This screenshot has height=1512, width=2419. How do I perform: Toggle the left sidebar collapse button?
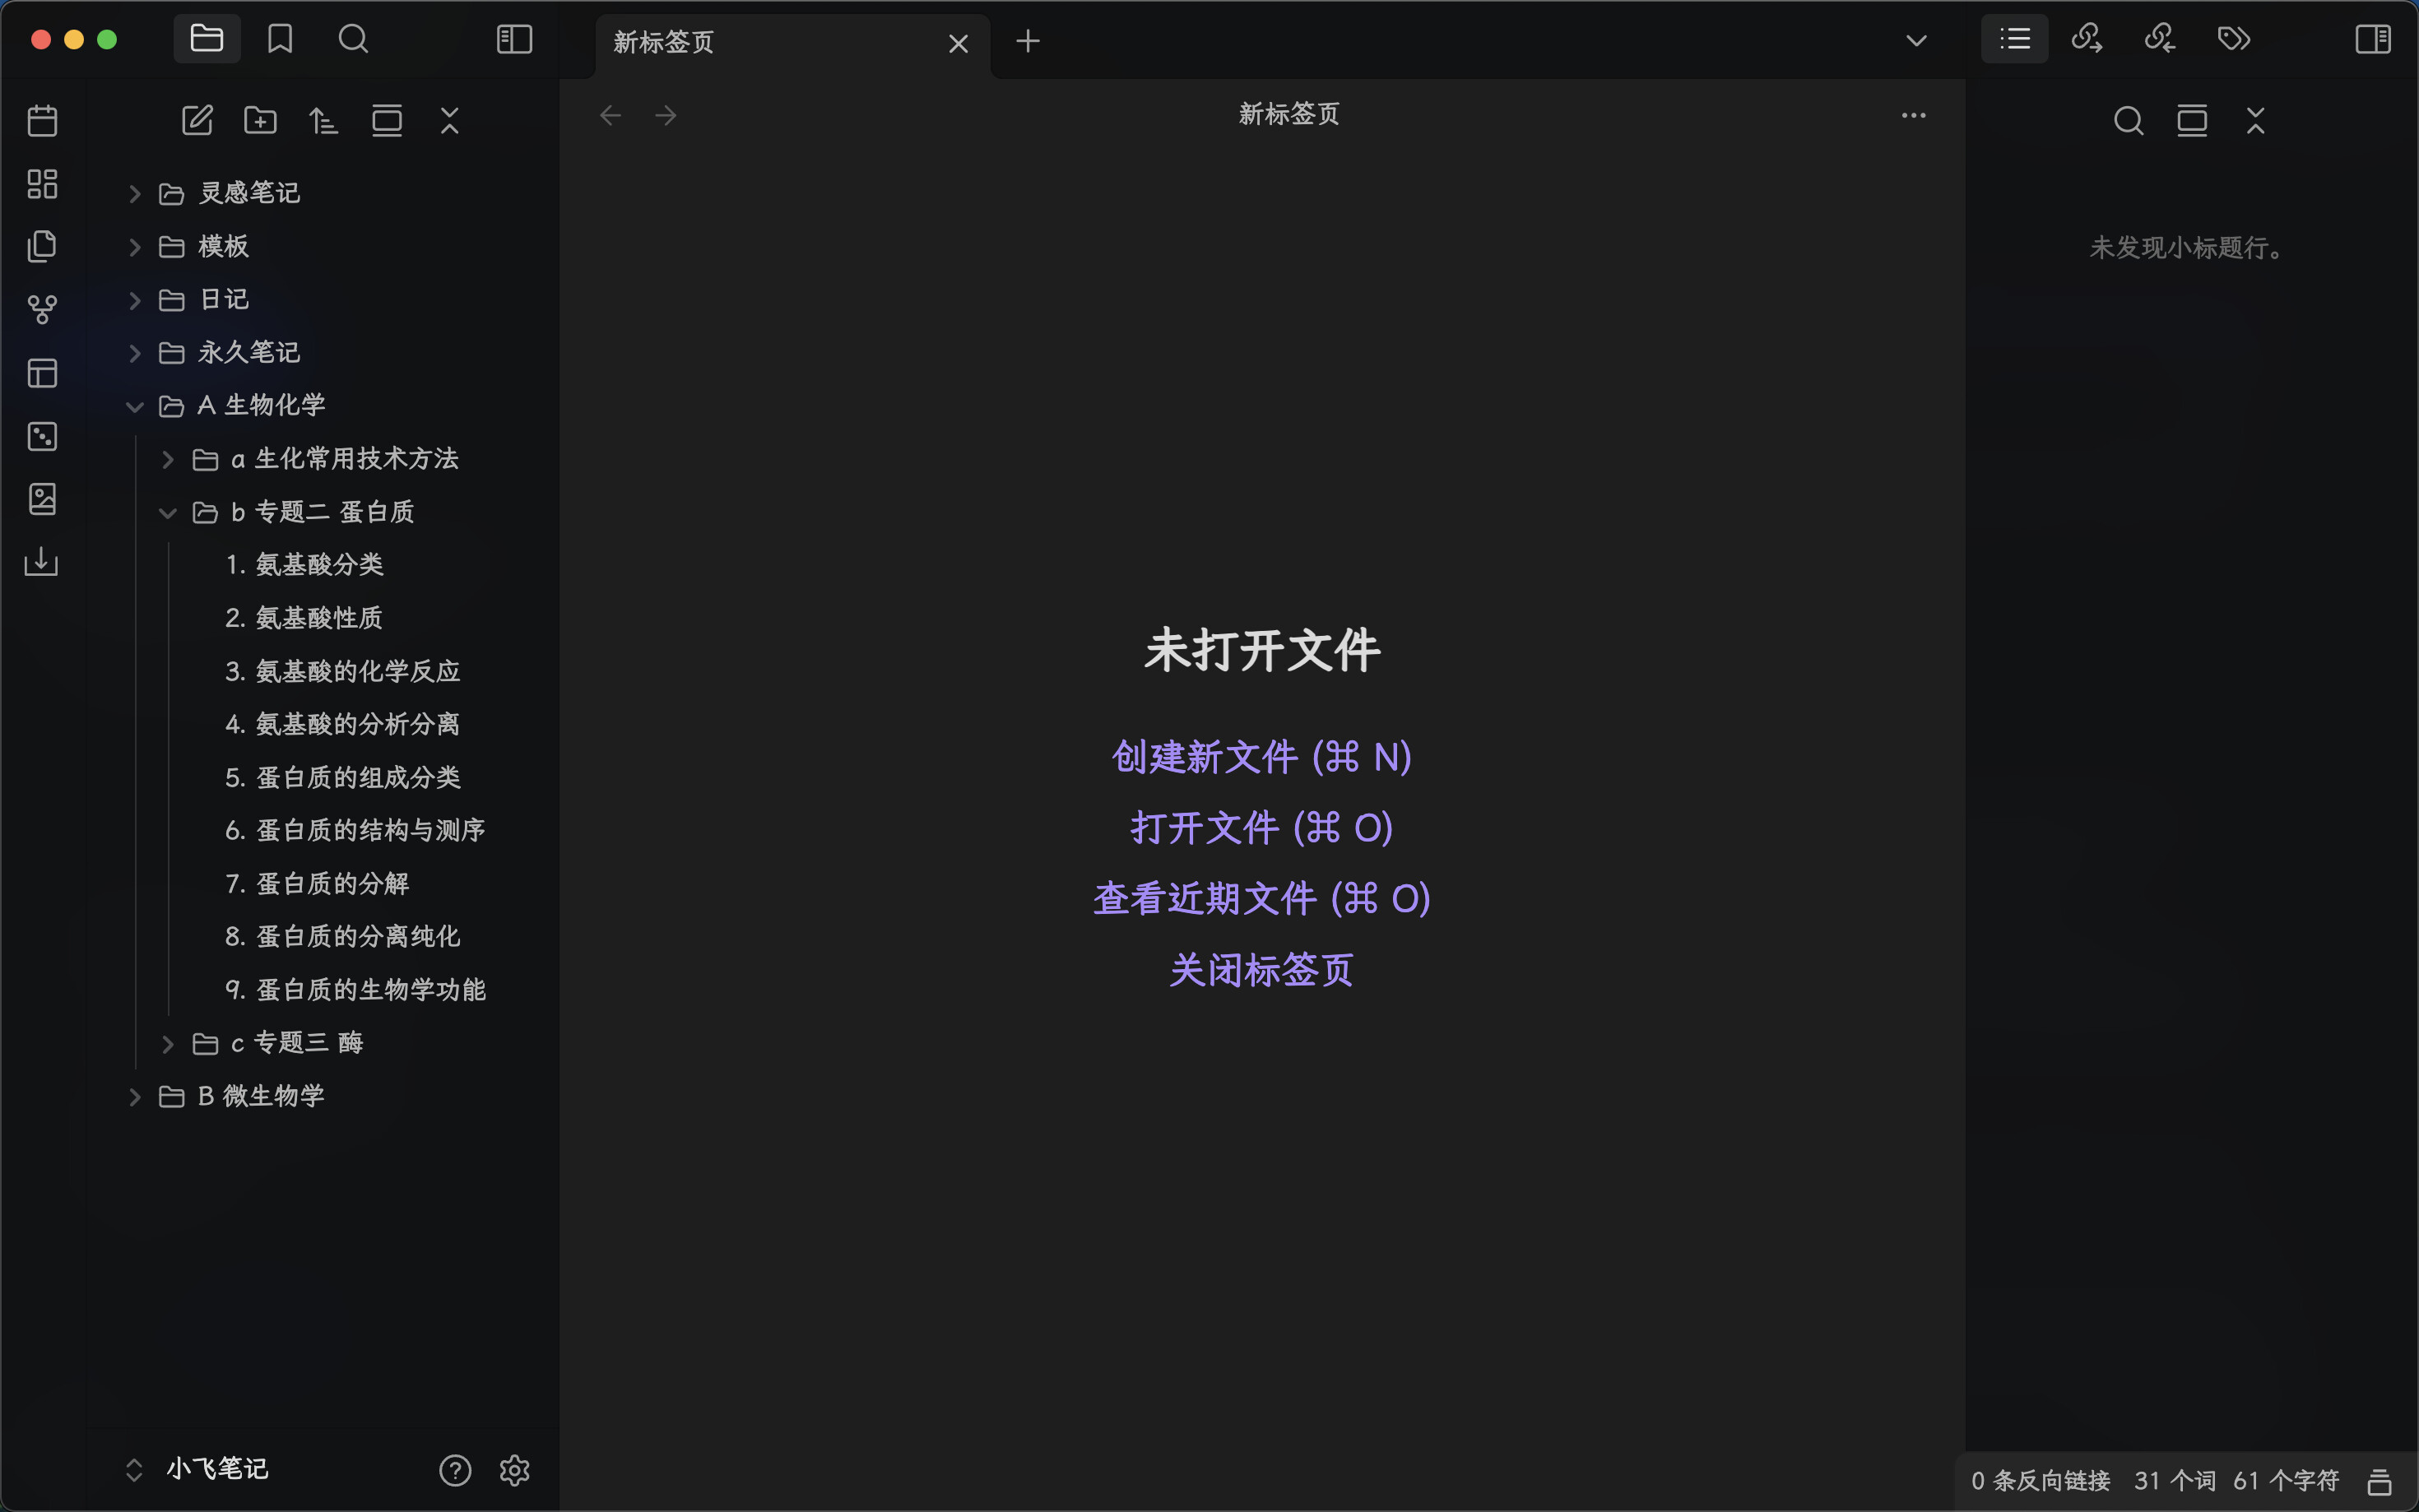point(515,39)
